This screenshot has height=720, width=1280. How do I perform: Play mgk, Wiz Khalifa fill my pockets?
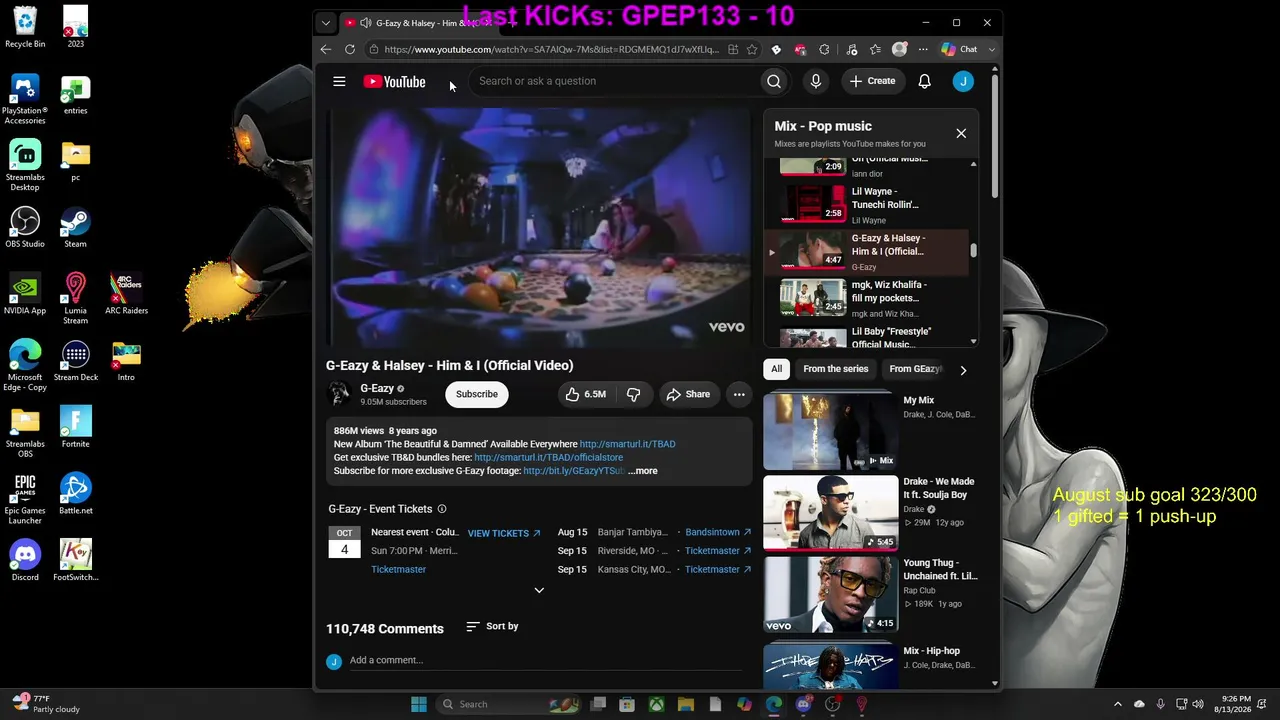866,298
